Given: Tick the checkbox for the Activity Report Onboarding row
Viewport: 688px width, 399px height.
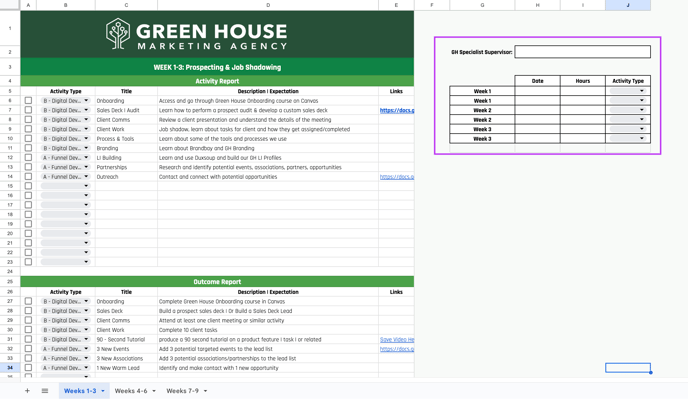Looking at the screenshot, I should click(29, 101).
